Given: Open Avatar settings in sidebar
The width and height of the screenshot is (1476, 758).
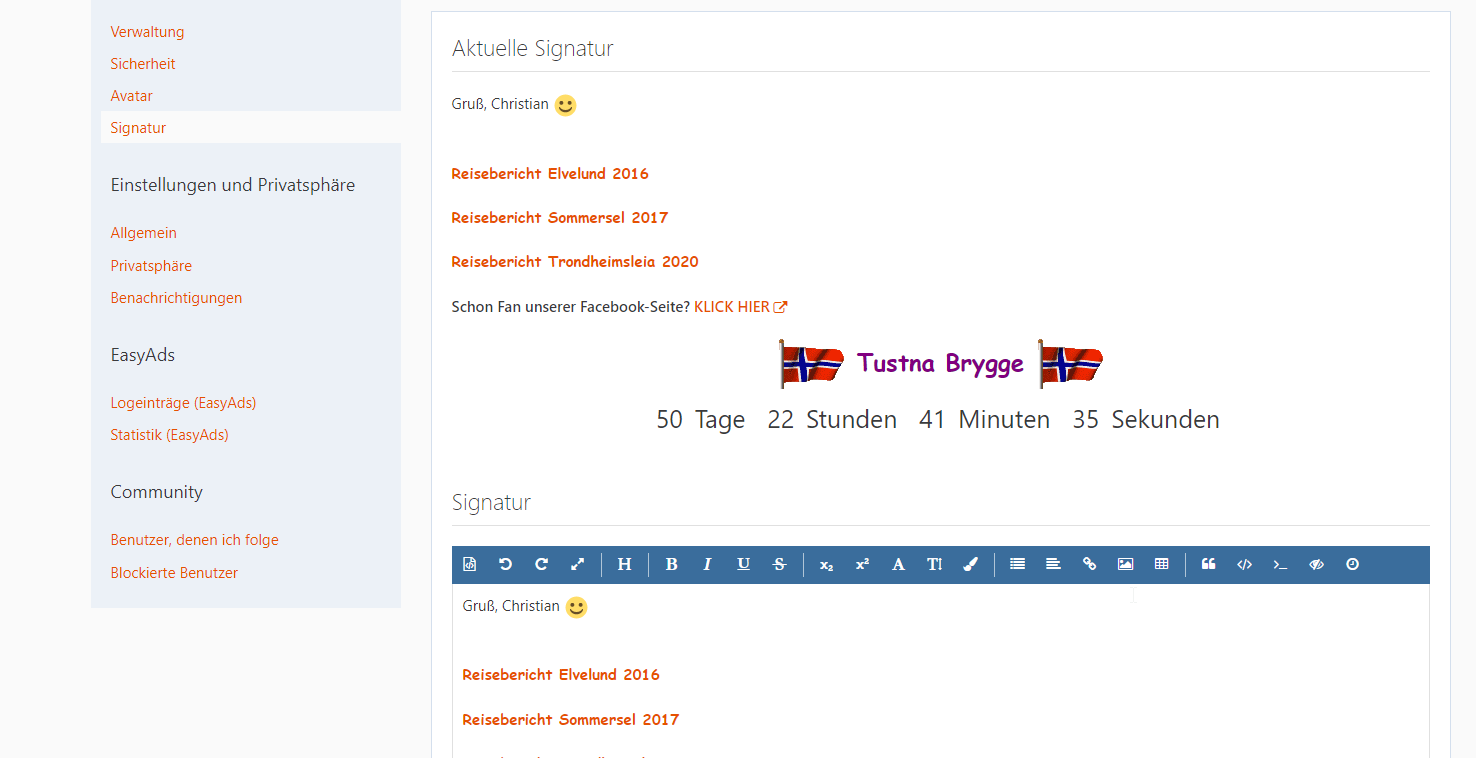Looking at the screenshot, I should tap(131, 96).
